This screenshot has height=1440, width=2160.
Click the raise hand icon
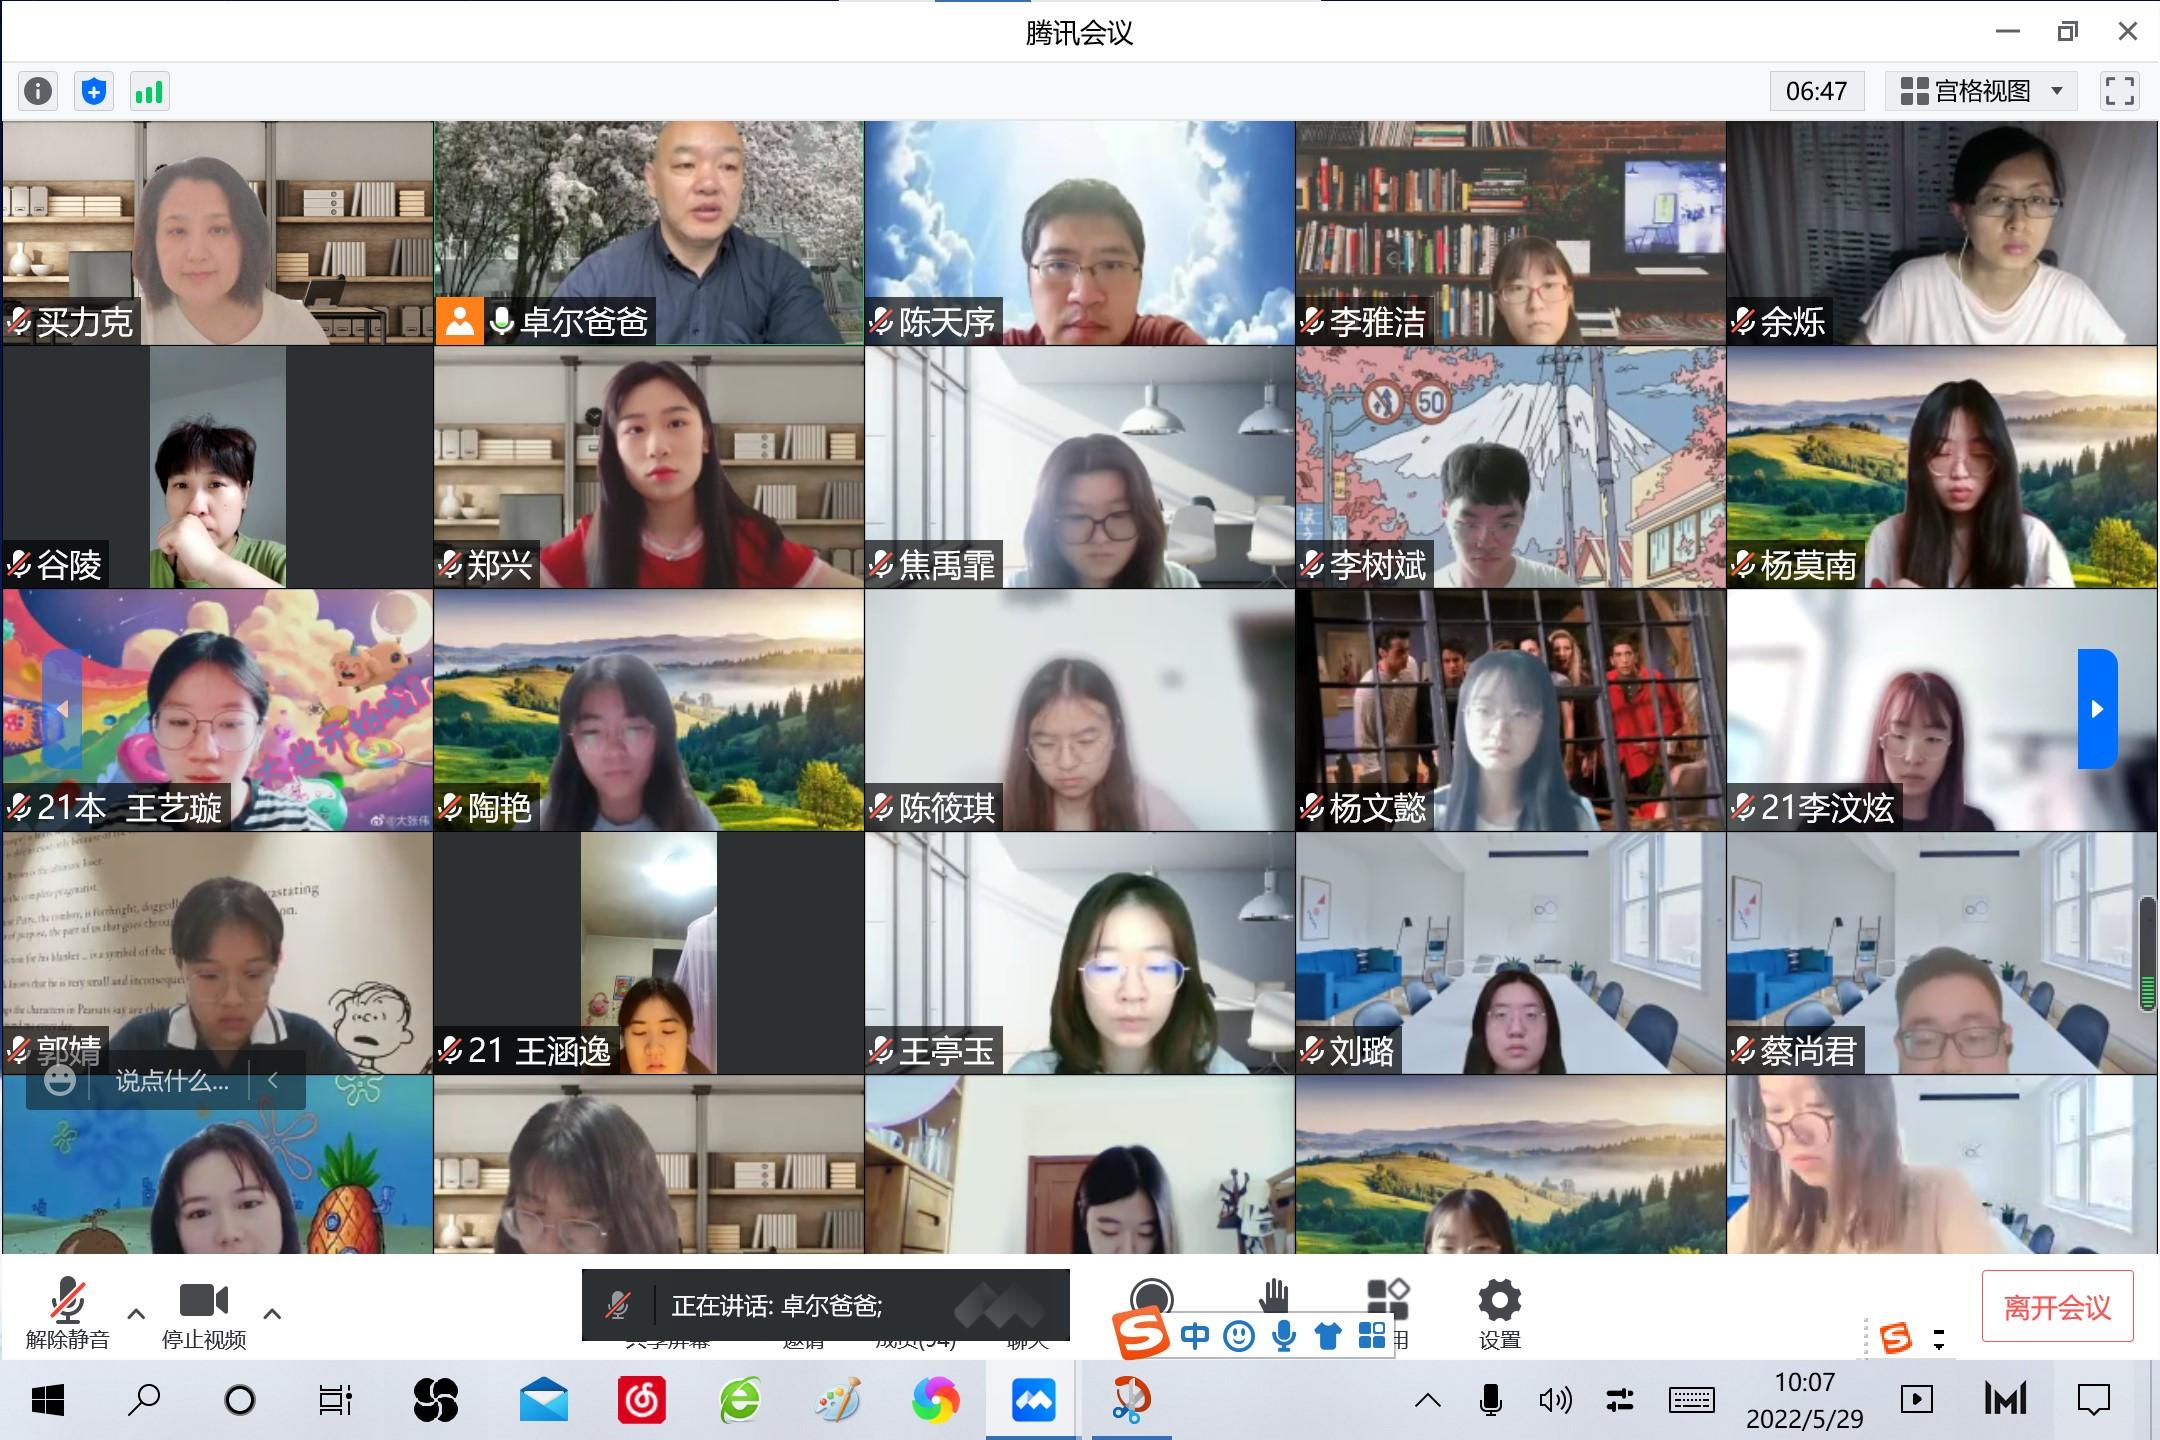click(x=1273, y=1296)
